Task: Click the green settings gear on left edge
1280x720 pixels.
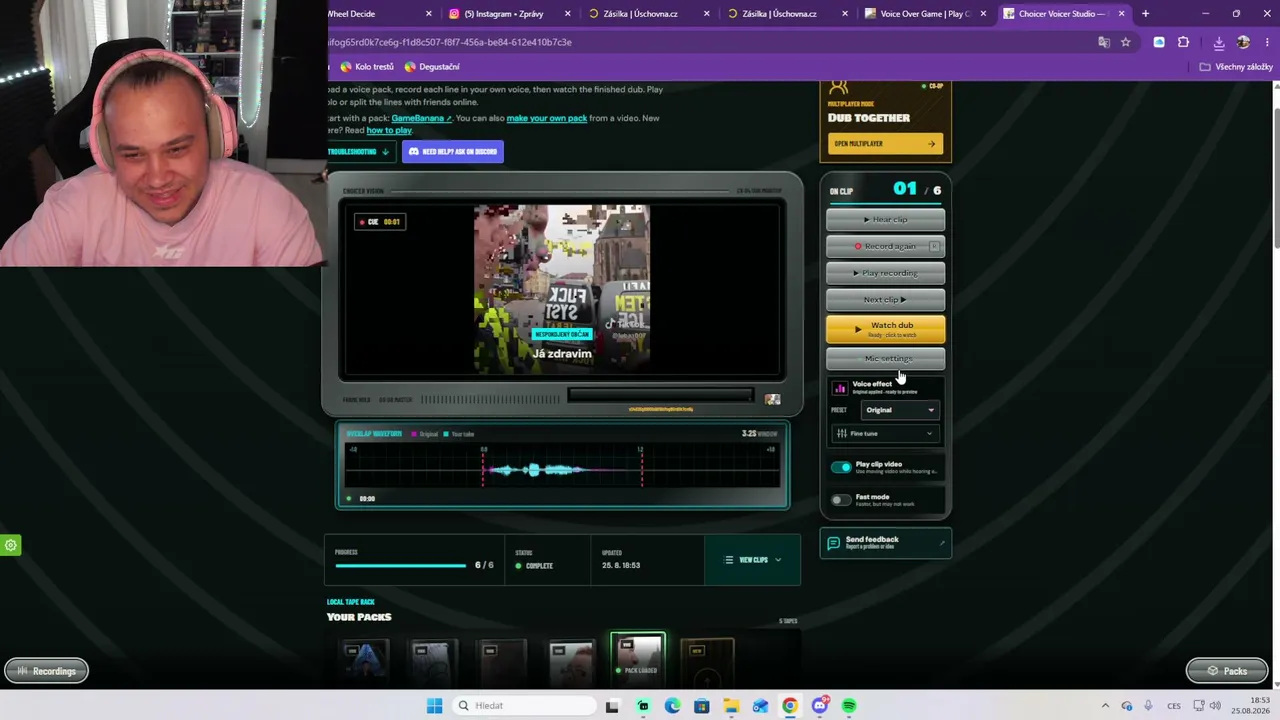Action: (x=11, y=545)
